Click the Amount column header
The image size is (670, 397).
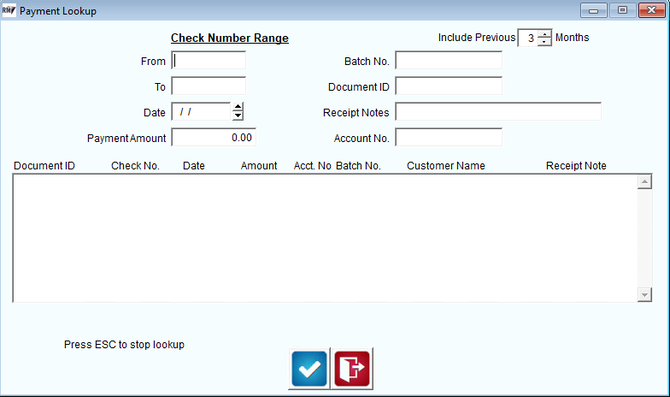tap(259, 166)
